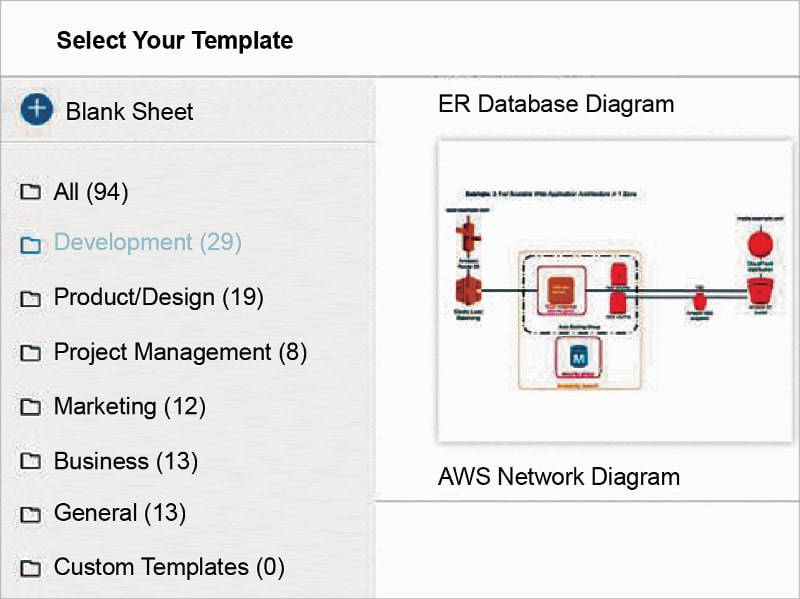Click the General folder icon
This screenshot has width=800, height=599.
click(31, 515)
